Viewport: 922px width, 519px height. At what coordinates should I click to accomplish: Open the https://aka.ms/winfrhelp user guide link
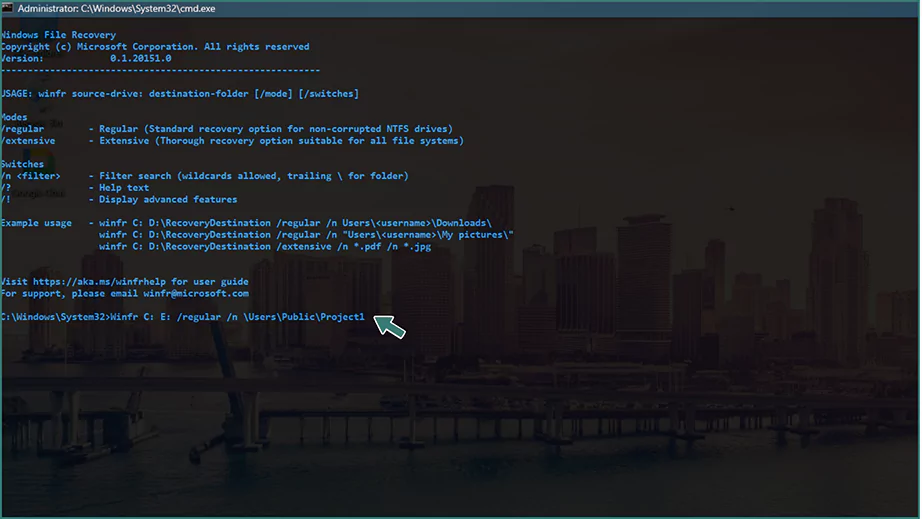tap(99, 282)
